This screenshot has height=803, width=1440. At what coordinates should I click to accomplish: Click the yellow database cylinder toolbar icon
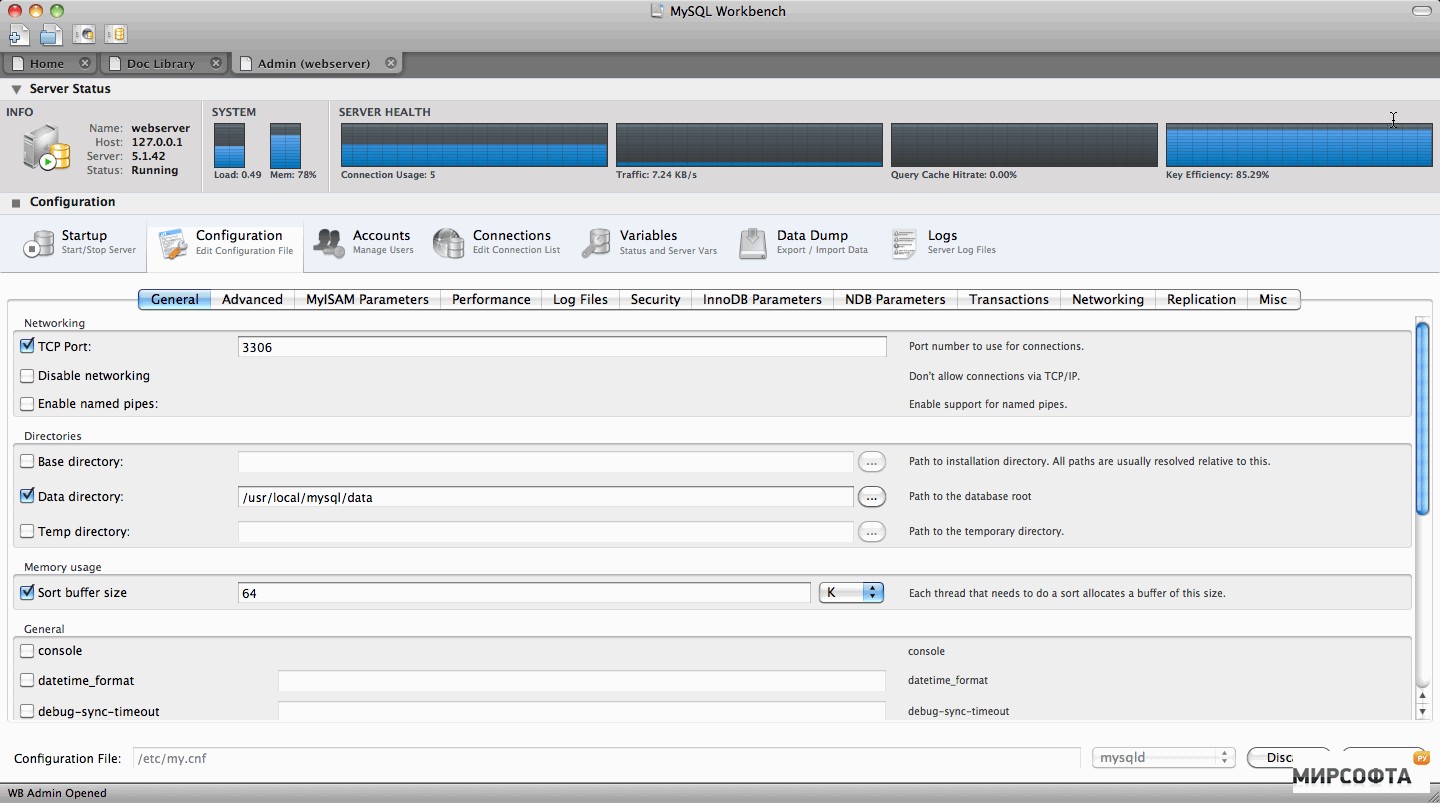click(115, 34)
